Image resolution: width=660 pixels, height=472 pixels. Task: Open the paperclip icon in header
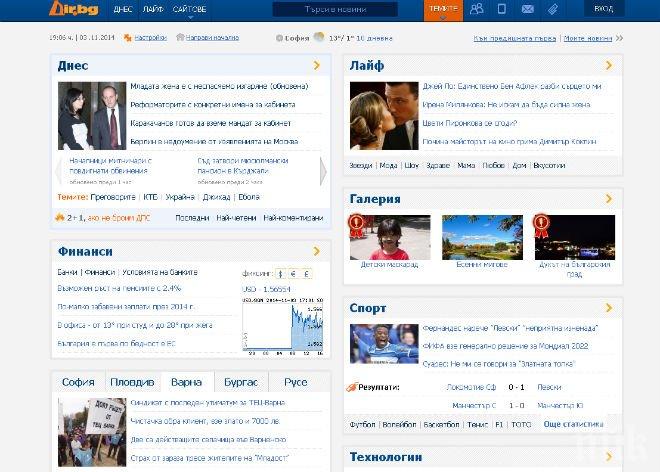point(553,9)
